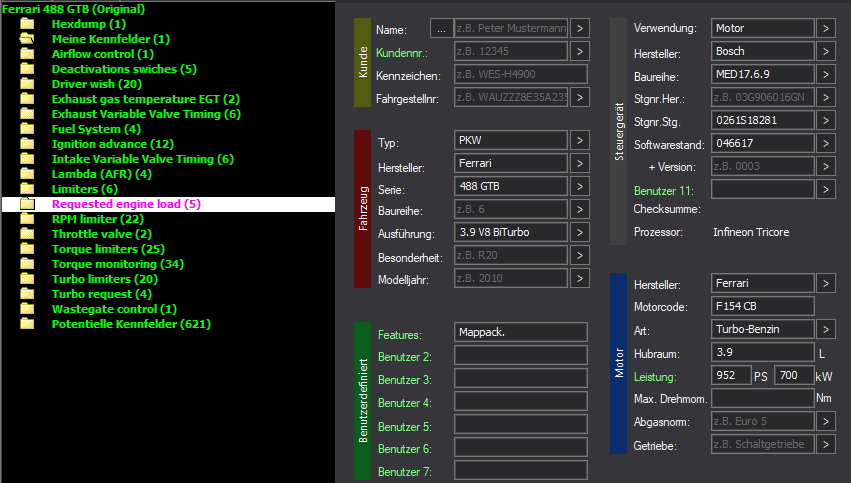Click the Airflow control folder icon
This screenshot has width=851, height=483.
click(x=27, y=54)
